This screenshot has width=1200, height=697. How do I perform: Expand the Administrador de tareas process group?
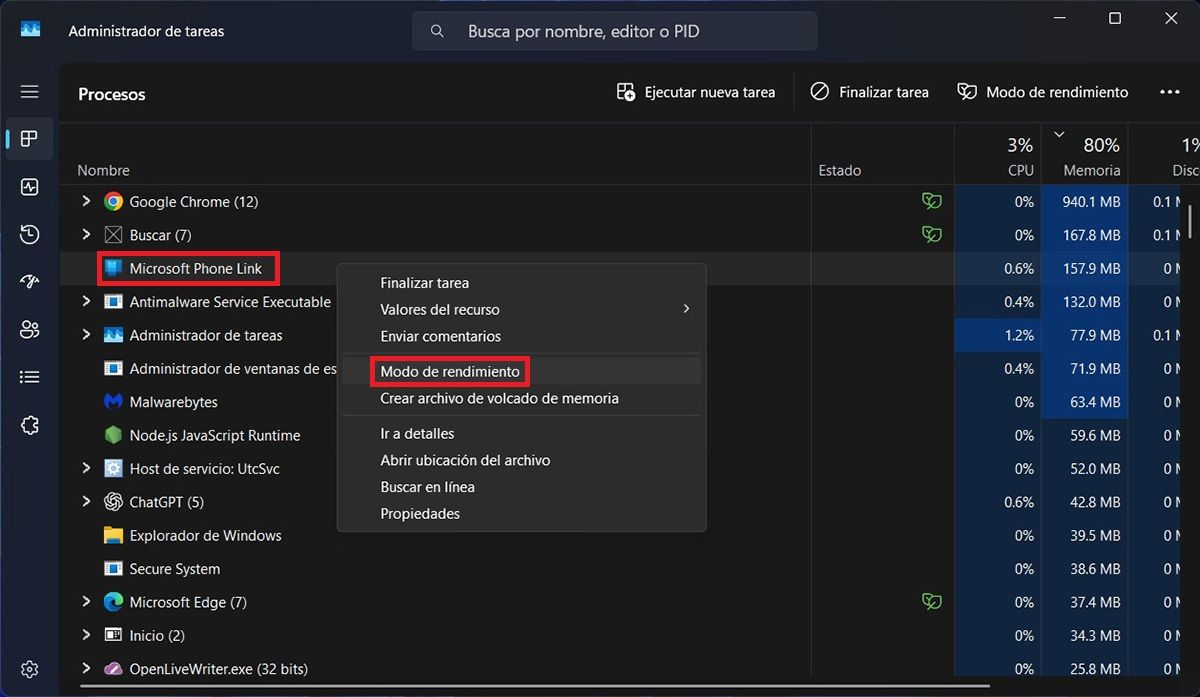[x=86, y=335]
